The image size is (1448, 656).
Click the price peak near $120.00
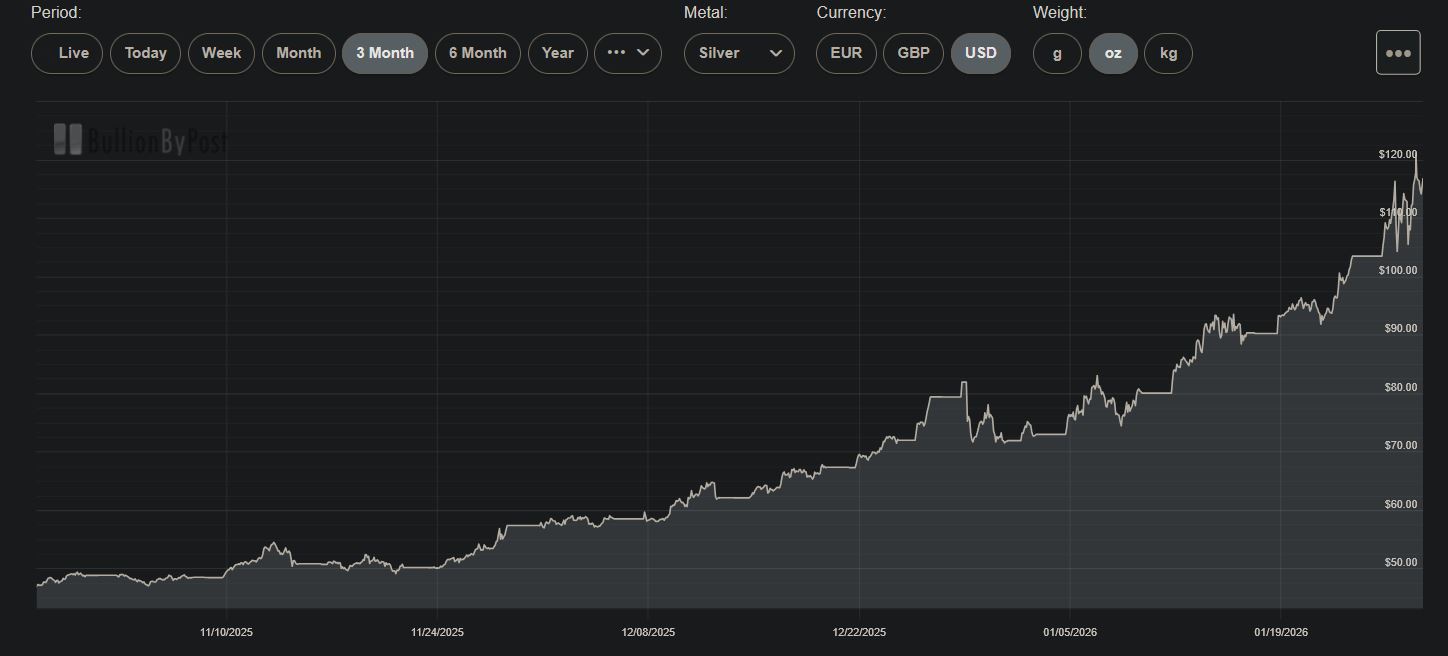(x=1415, y=154)
